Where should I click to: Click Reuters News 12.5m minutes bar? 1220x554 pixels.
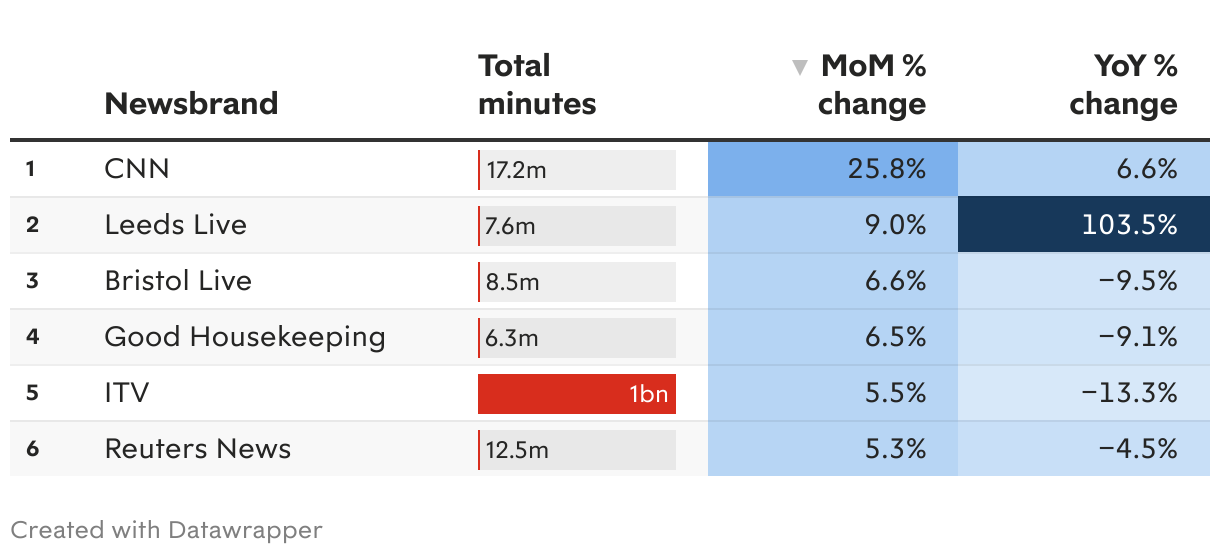tap(577, 449)
